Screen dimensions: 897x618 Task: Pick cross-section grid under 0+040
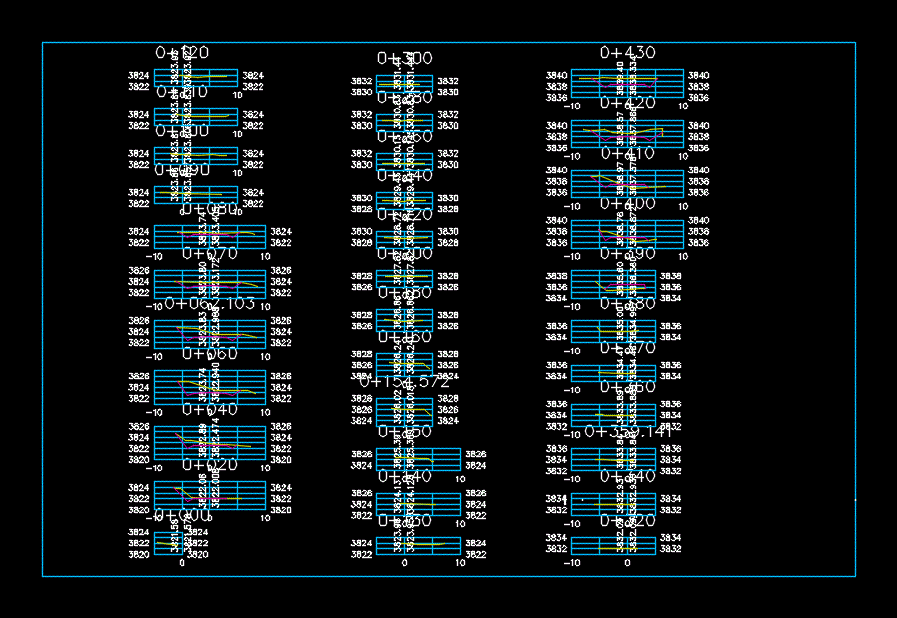click(210, 443)
